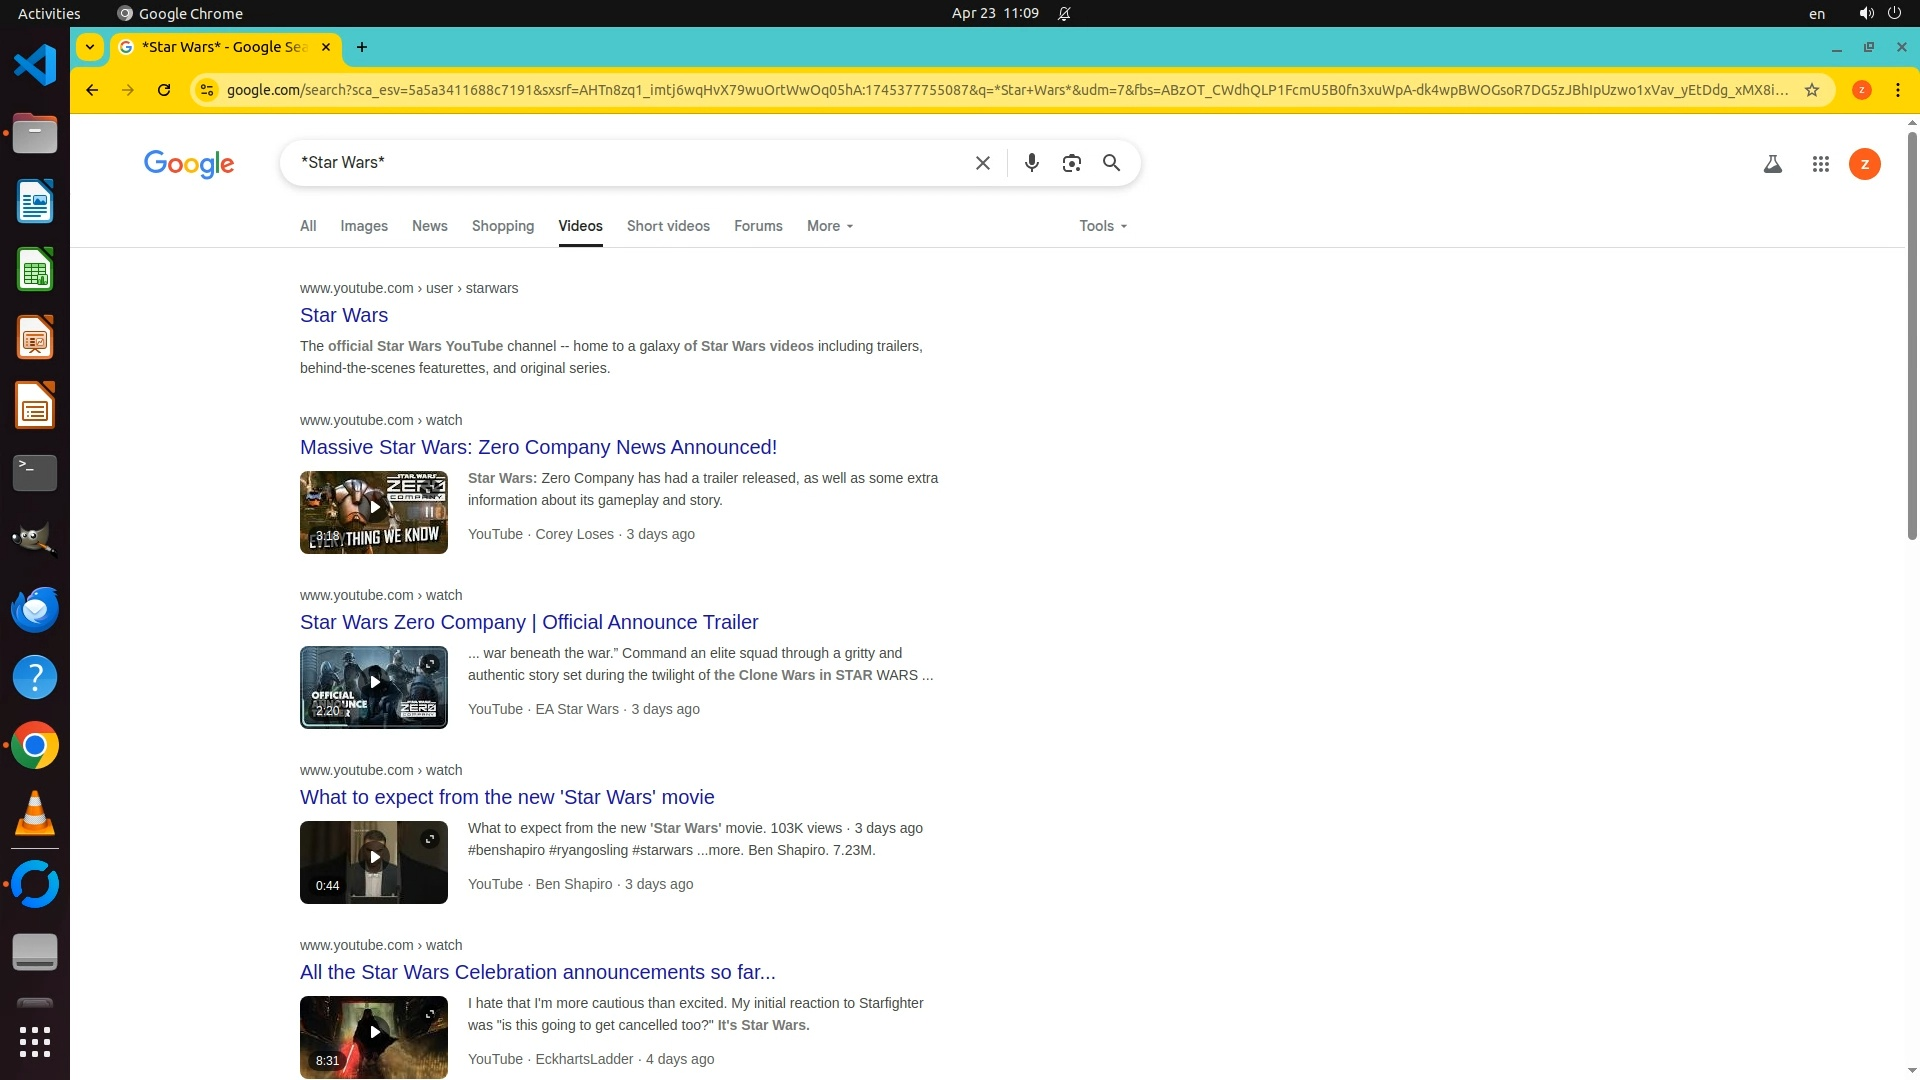Open Chrome three-dot menu
The image size is (1920, 1080).
[x=1897, y=90]
